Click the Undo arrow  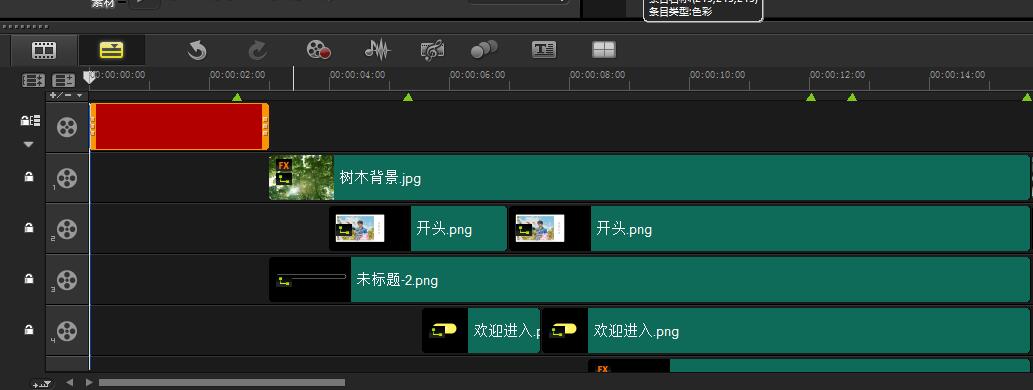pos(197,50)
